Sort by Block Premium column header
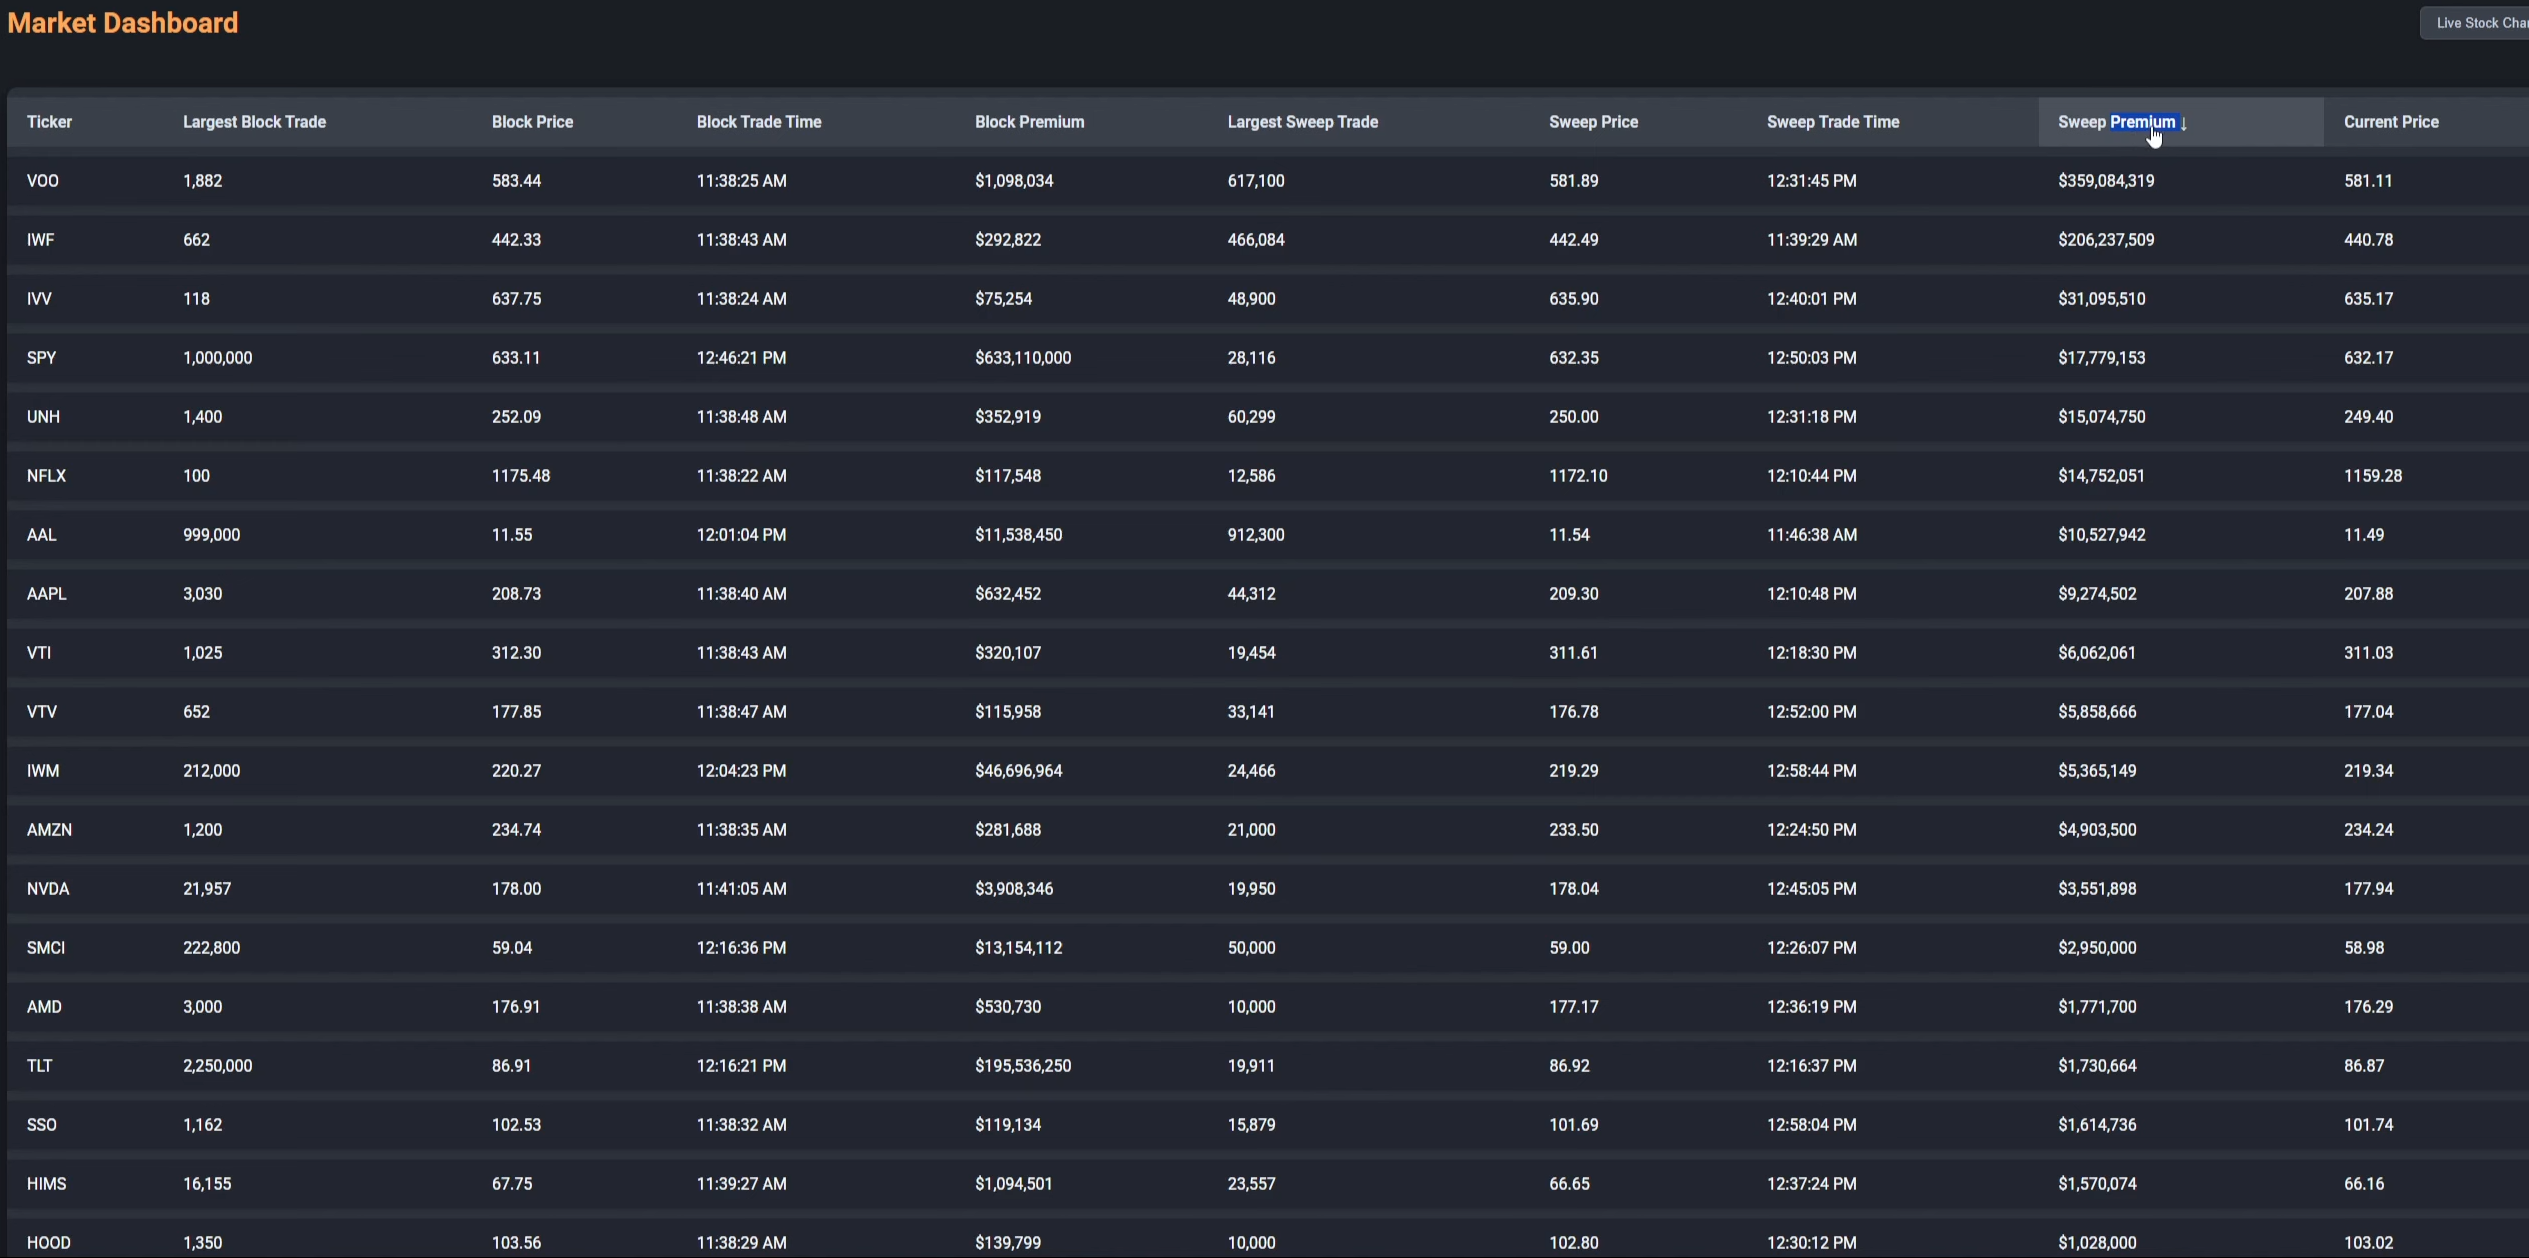The width and height of the screenshot is (2529, 1258). (1029, 122)
